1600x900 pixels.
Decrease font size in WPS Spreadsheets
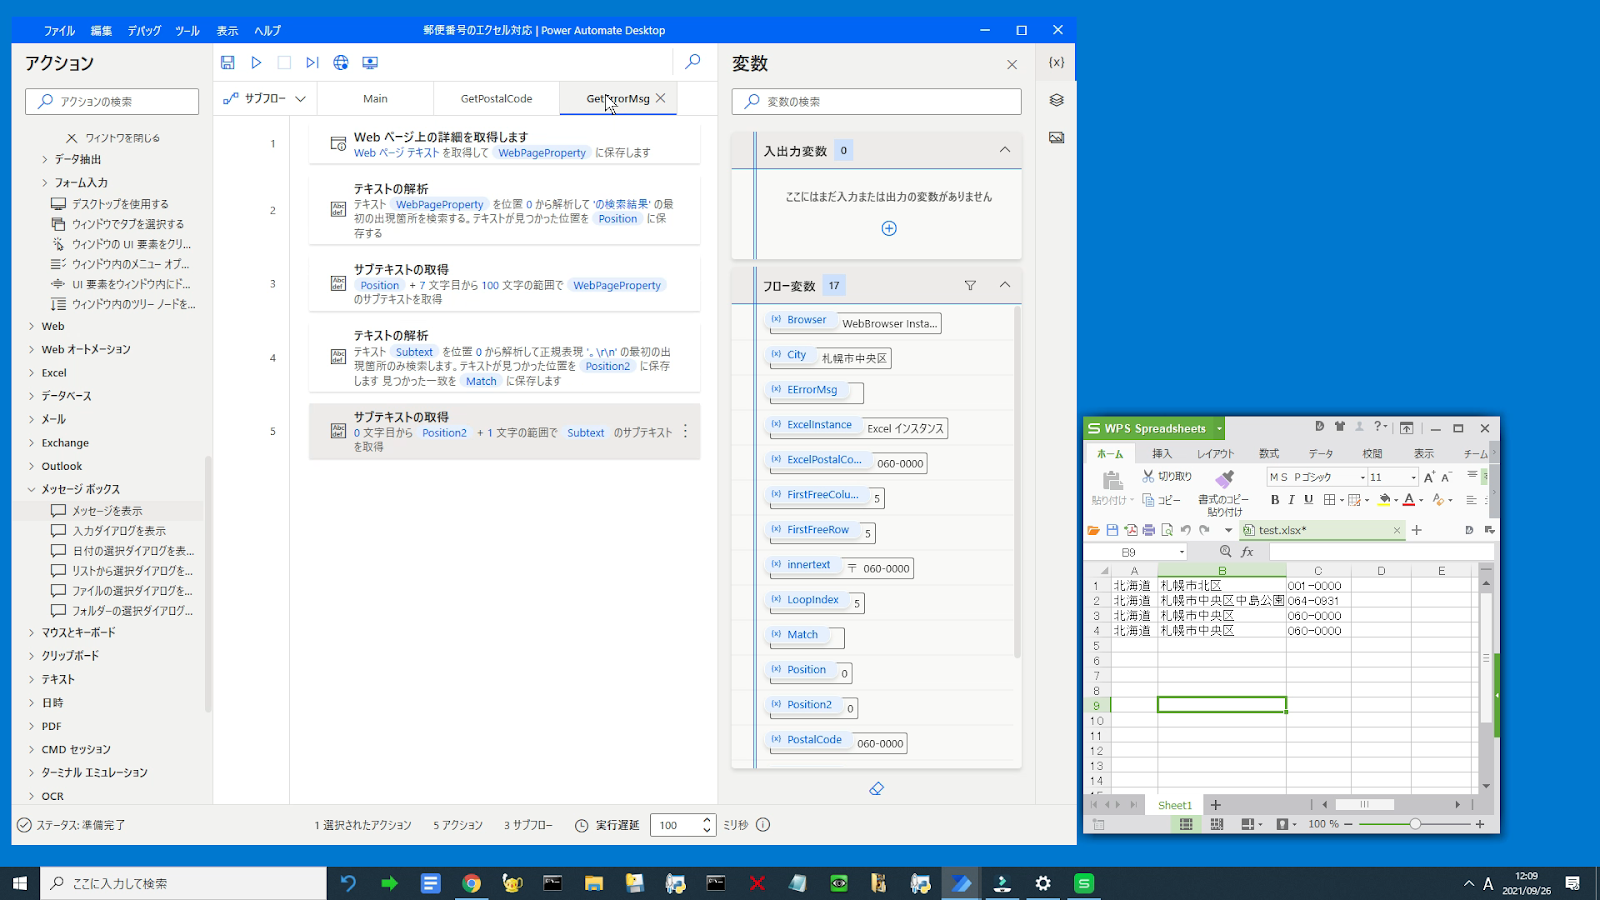[1446, 477]
